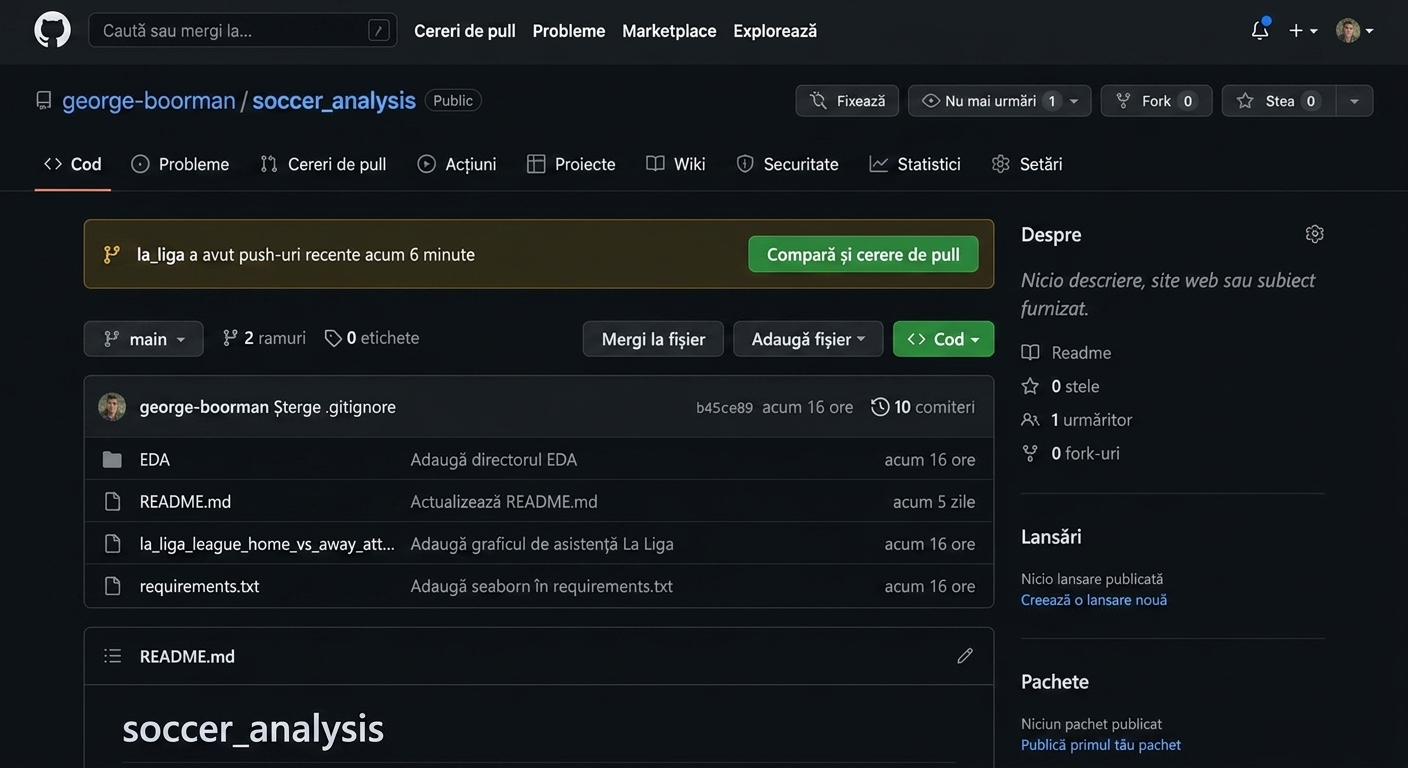The height and width of the screenshot is (768, 1408).
Task: Open the Proiecte tab
Action: click(571, 164)
